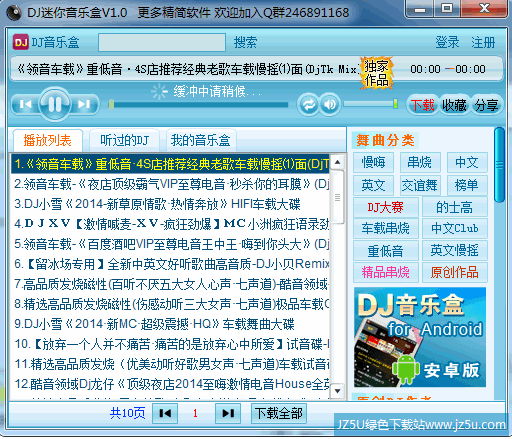This screenshot has height=439, width=512.
Task: Select item 12 酷音领域Dj龙仔
Action: pyautogui.click(x=170, y=384)
